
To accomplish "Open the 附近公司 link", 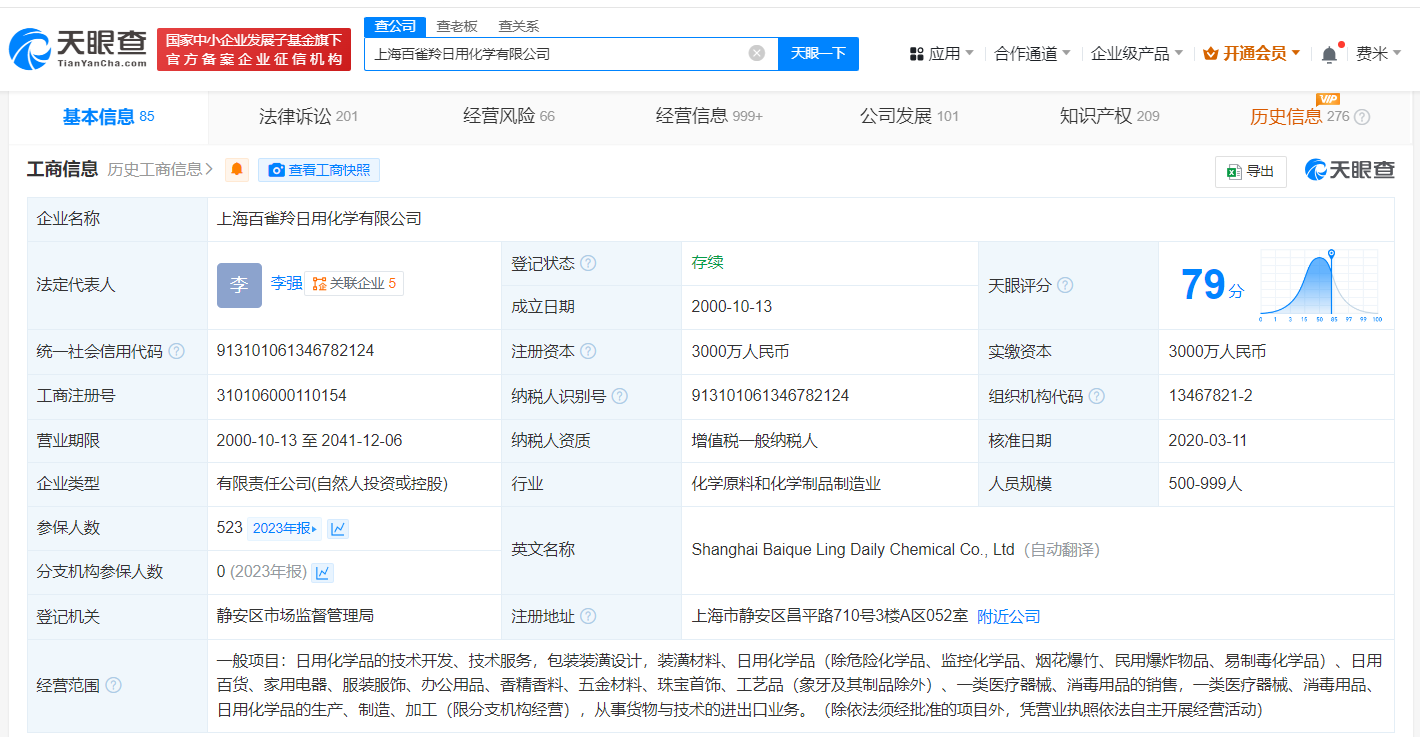I will tap(1008, 617).
